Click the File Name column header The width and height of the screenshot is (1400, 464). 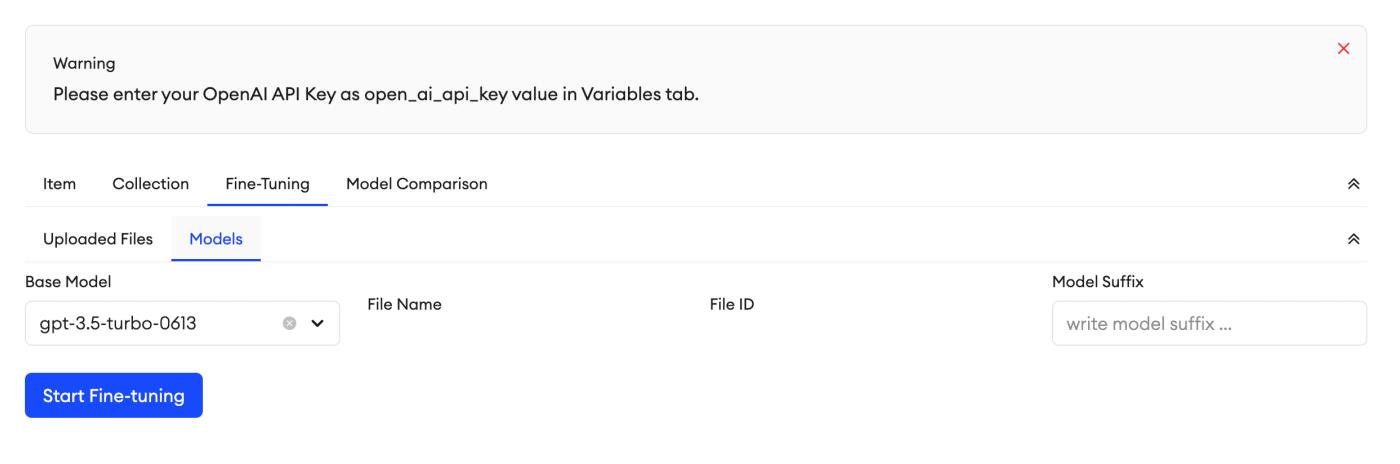(x=404, y=304)
